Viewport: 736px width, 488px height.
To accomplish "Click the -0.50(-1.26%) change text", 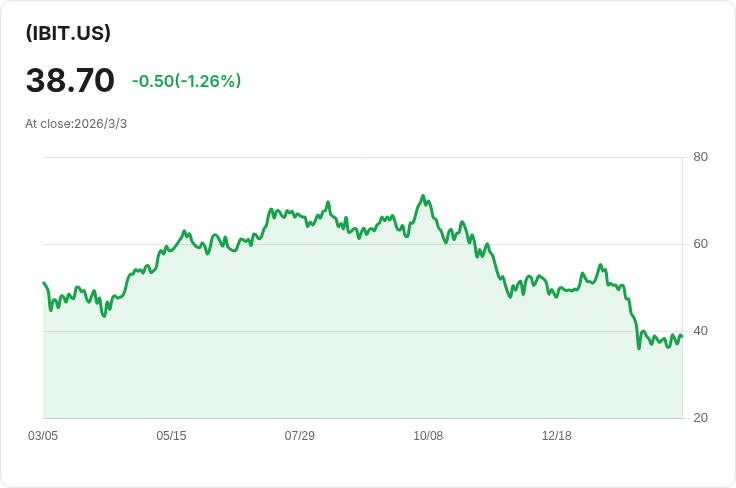I will click(186, 81).
